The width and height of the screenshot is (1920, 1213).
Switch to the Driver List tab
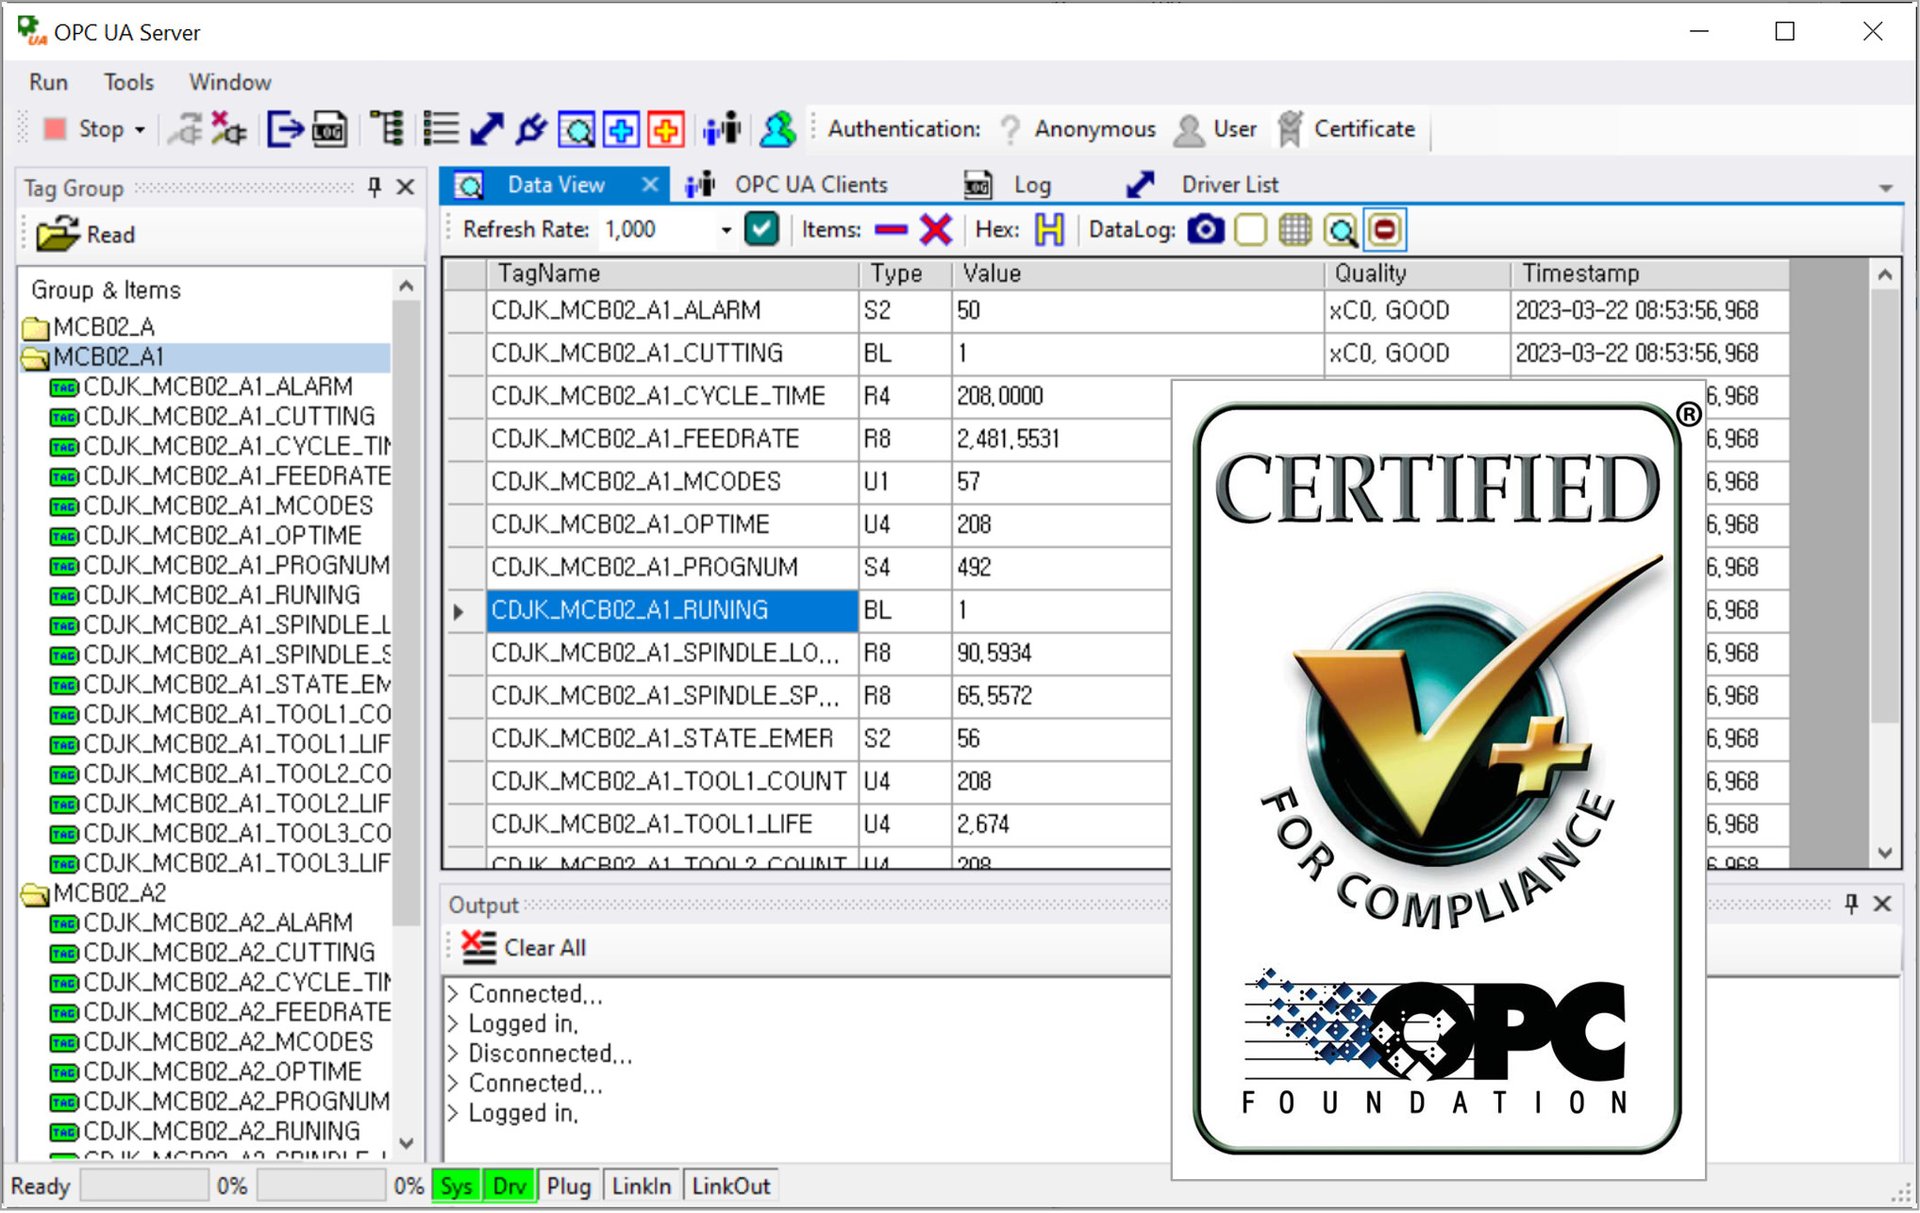click(1202, 185)
